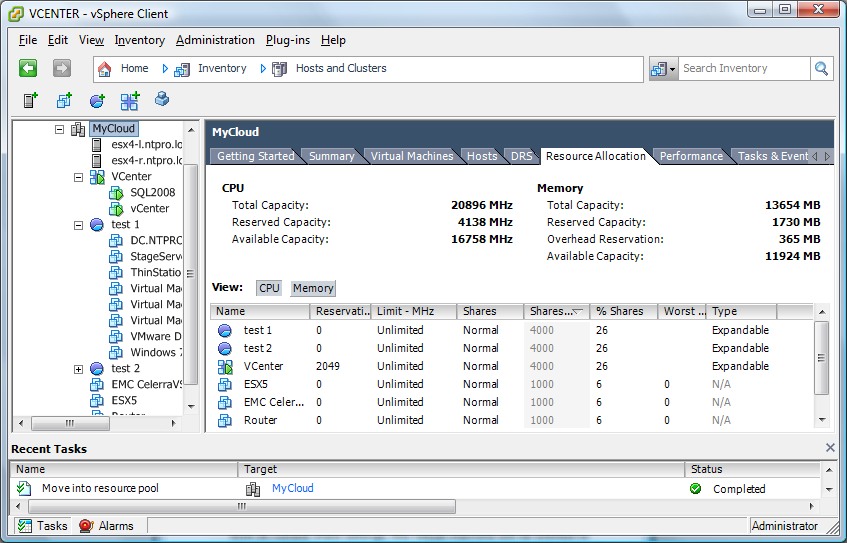This screenshot has width=847, height=543.
Task: Collapse the MyCloud cluster node
Action: click(x=59, y=129)
